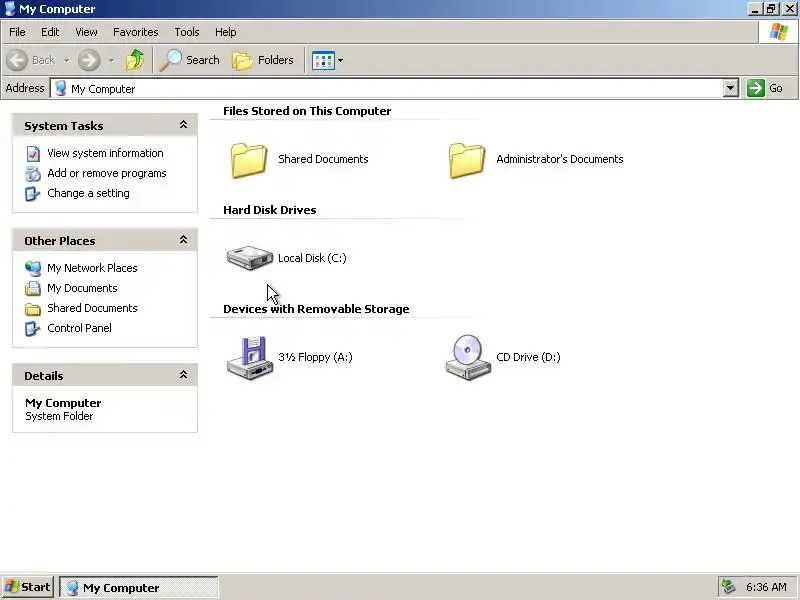800x600 pixels.
Task: Open My Network Places link
Action: 92,268
